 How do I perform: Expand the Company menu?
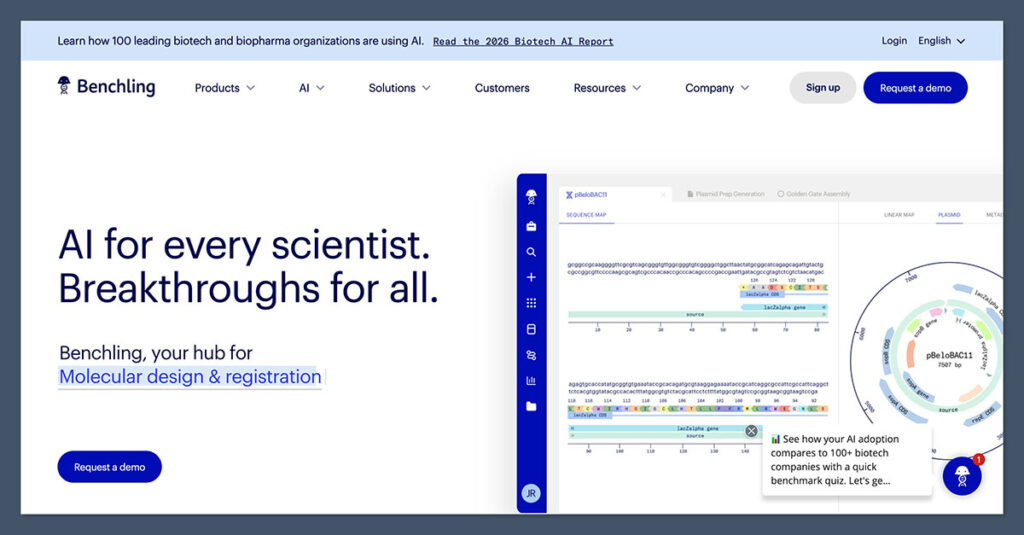pos(716,88)
